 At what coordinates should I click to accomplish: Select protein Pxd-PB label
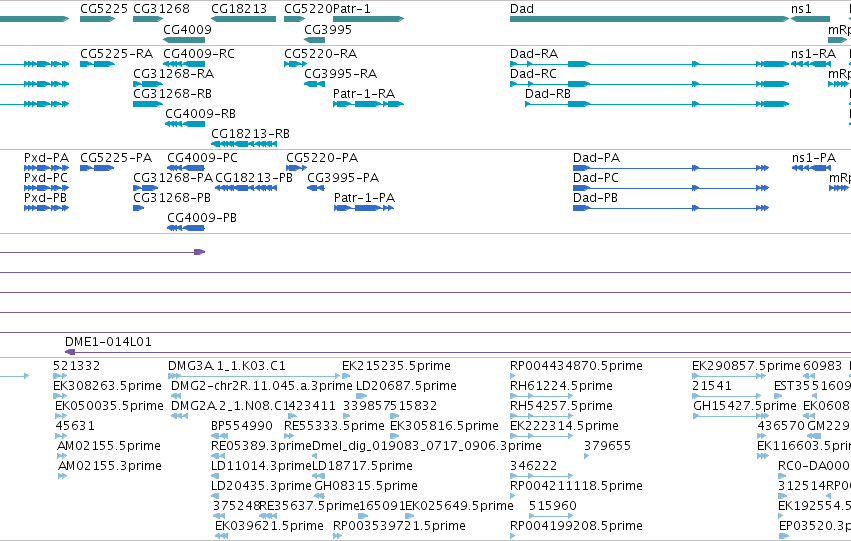click(x=45, y=198)
